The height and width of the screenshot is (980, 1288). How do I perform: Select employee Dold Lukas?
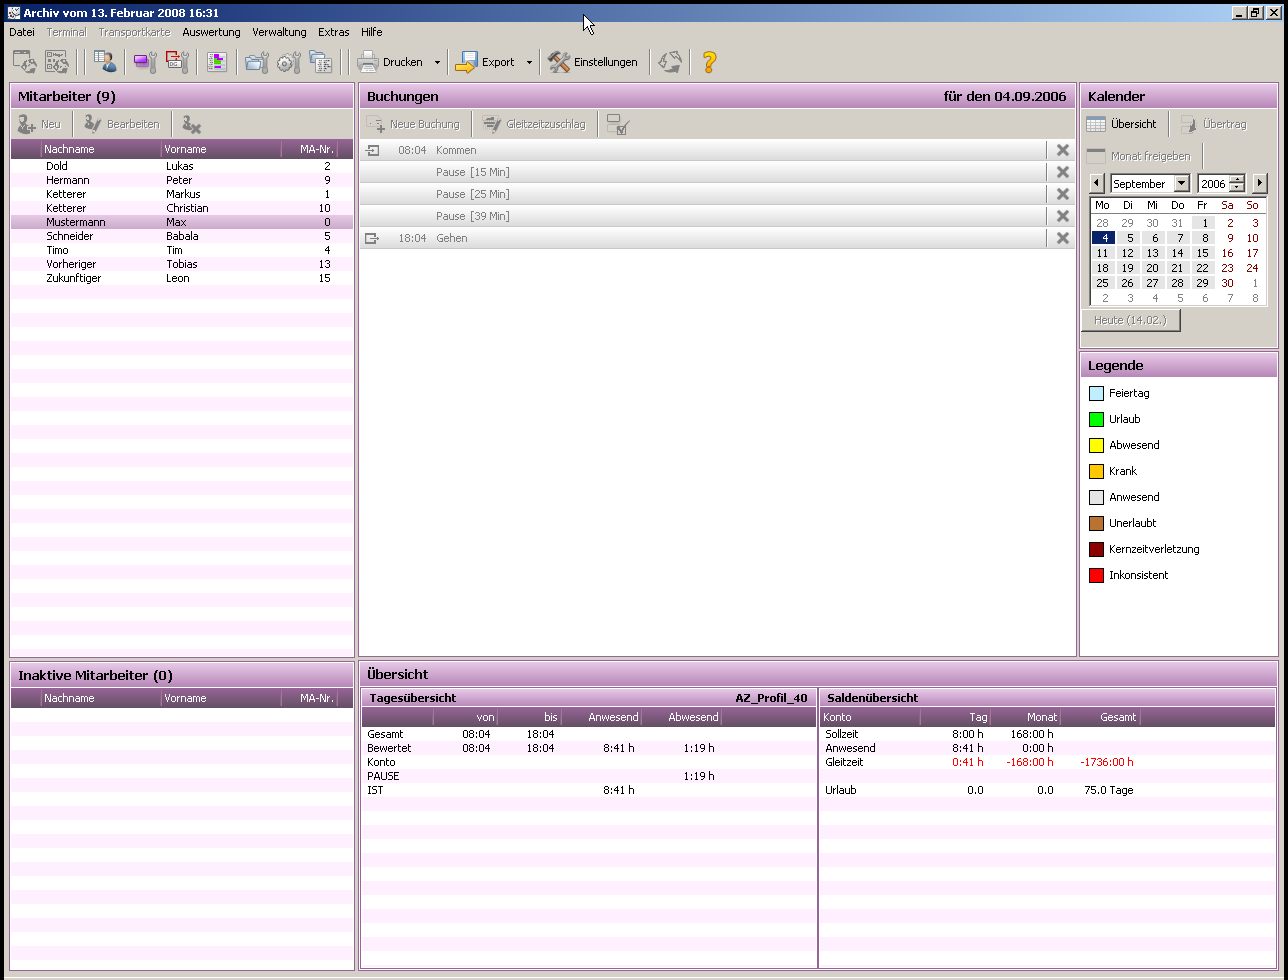182,166
